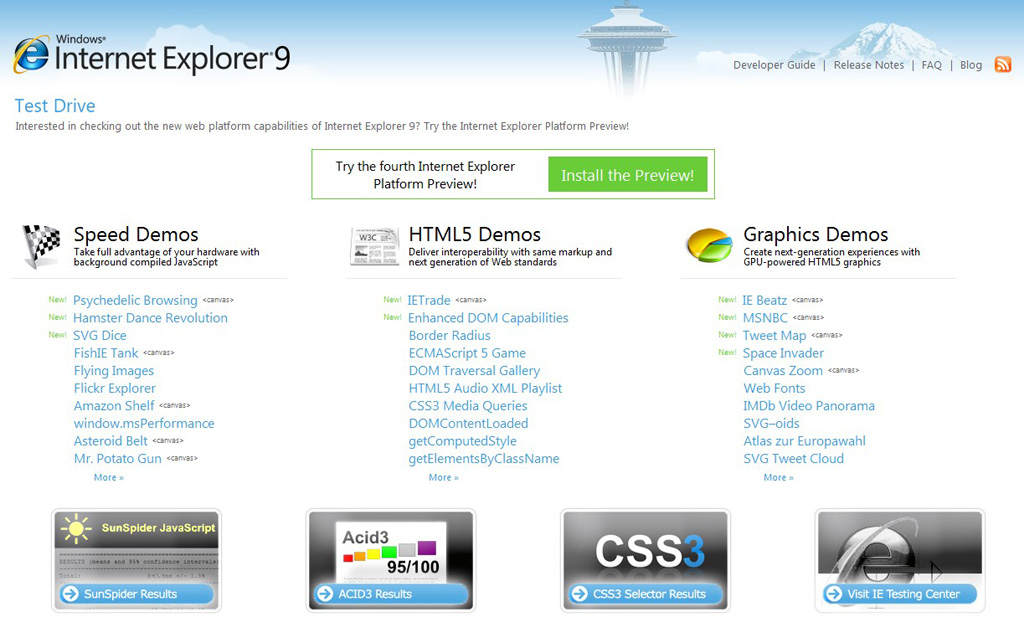Open the Canvas Zoom demo
1024x633 pixels.
pos(783,370)
